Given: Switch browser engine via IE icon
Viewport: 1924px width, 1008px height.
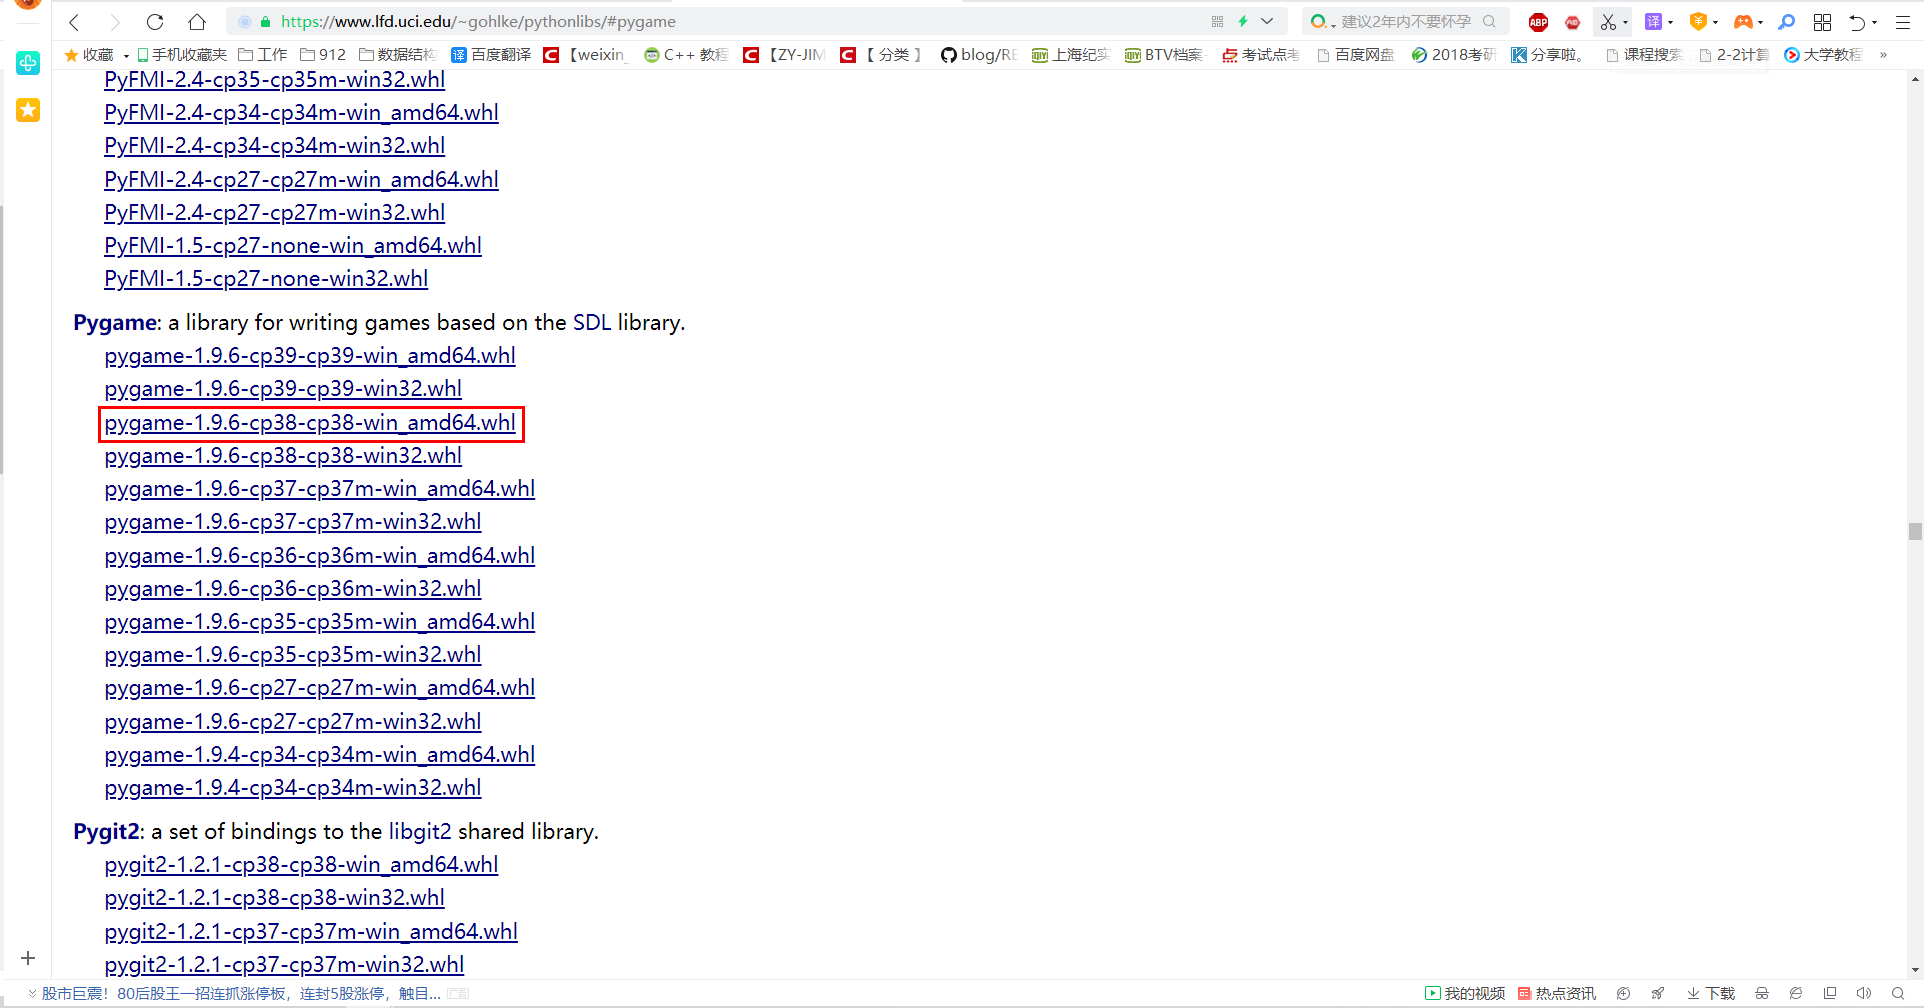Looking at the screenshot, I should (1796, 994).
